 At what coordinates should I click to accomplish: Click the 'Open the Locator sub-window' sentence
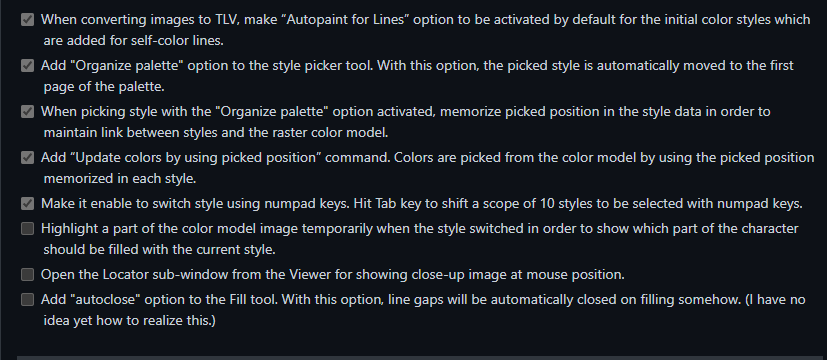[x=333, y=275]
